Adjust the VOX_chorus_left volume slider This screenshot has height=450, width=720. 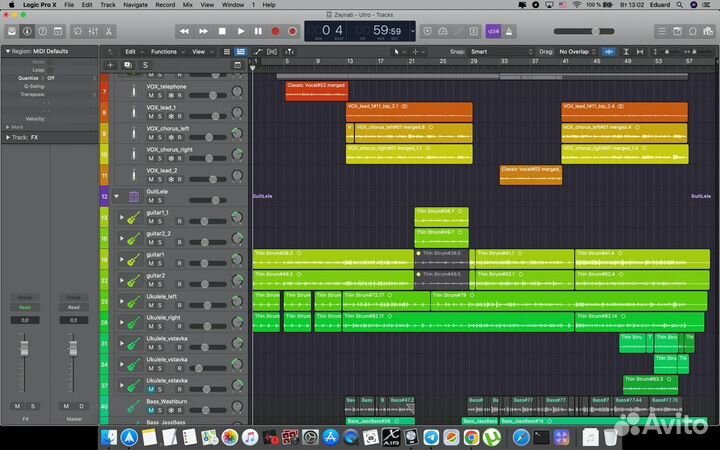click(x=208, y=138)
